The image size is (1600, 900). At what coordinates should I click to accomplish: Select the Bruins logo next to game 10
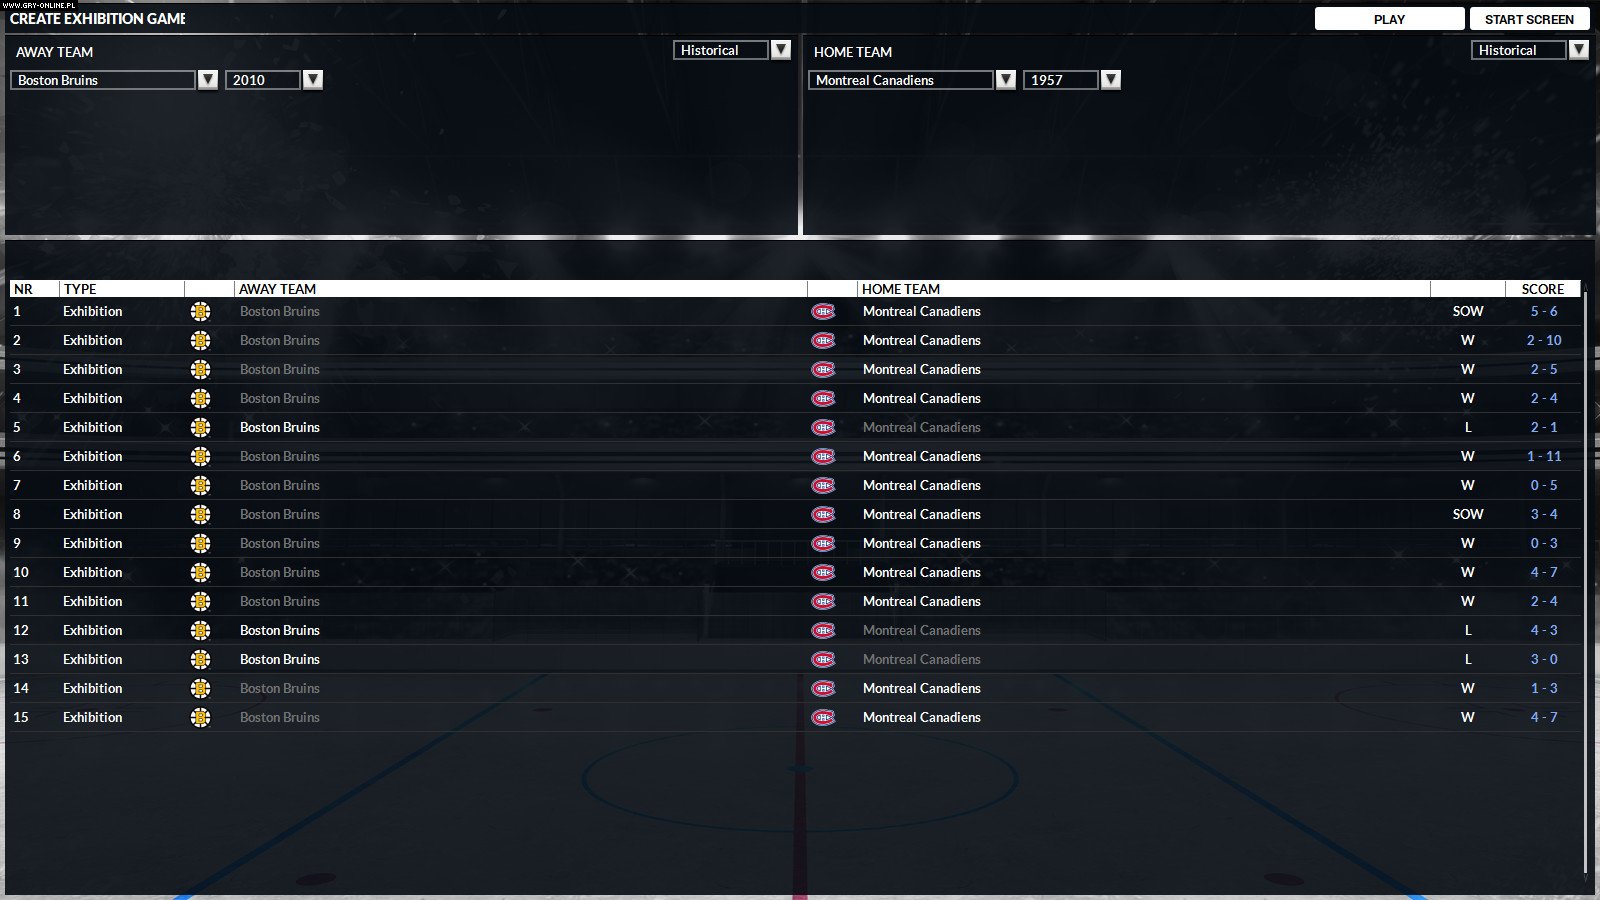coord(201,572)
